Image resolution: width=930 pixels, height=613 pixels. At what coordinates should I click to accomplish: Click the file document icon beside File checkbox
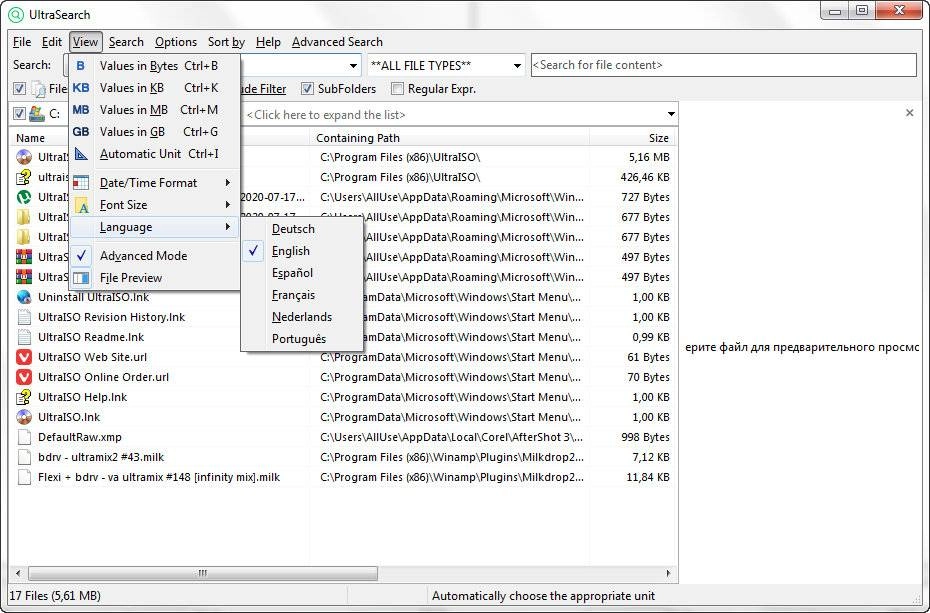point(39,89)
